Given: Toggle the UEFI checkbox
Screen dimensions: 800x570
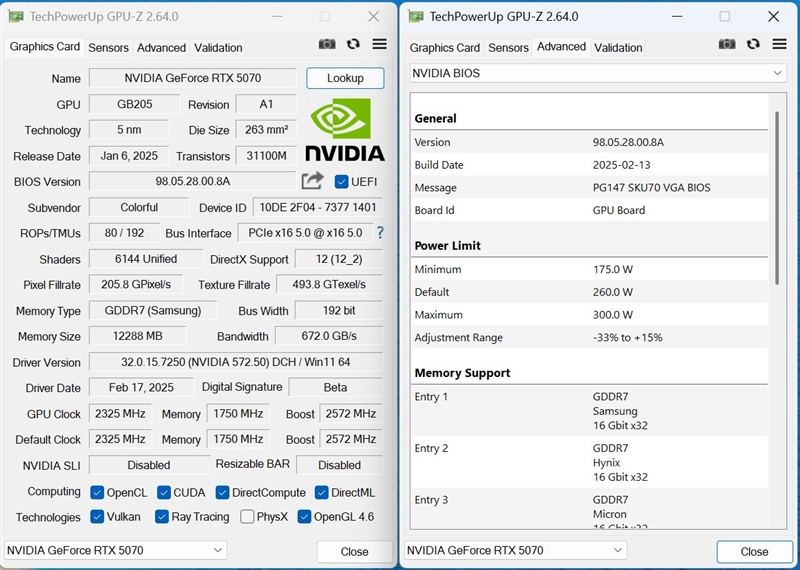Looking at the screenshot, I should (342, 182).
